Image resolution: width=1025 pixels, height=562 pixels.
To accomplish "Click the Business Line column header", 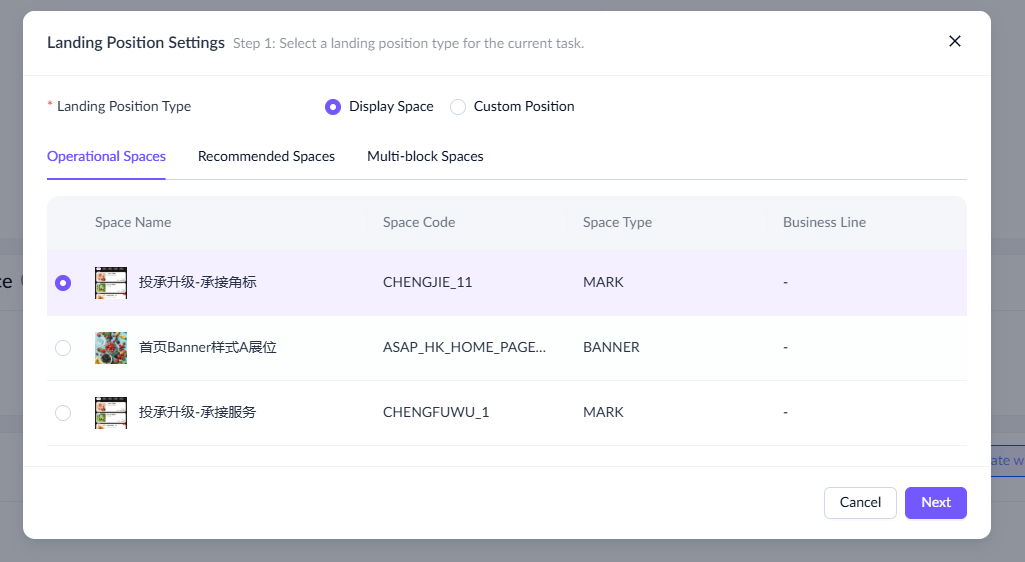I will point(824,223).
